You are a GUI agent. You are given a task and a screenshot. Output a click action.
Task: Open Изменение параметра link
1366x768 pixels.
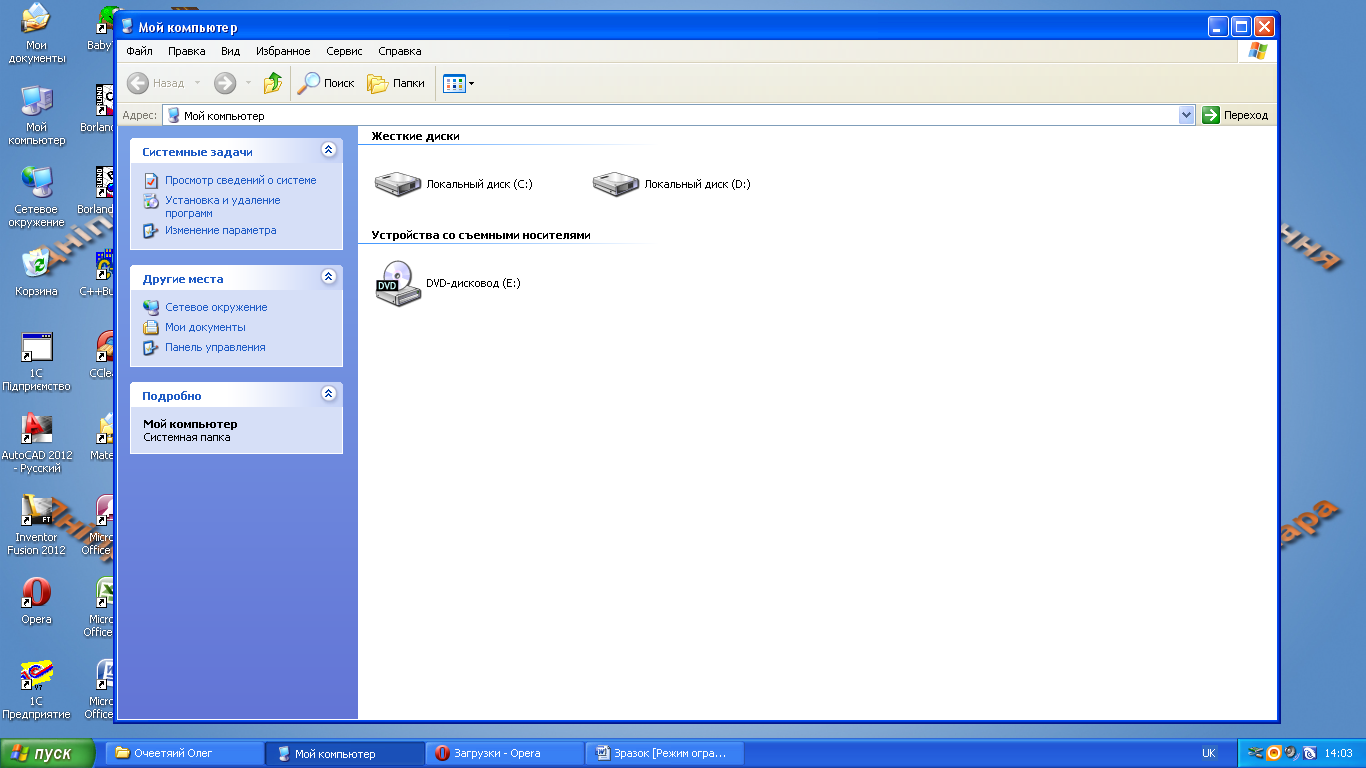click(x=221, y=230)
